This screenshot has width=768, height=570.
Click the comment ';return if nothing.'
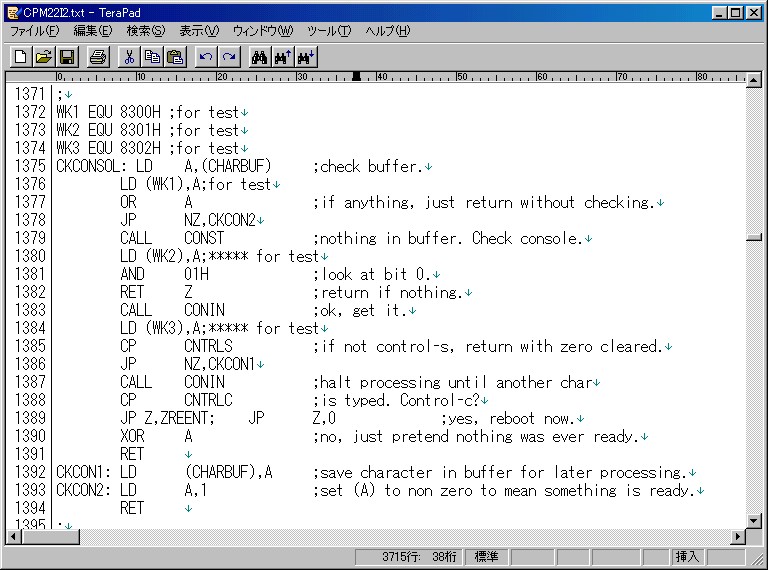pos(388,292)
